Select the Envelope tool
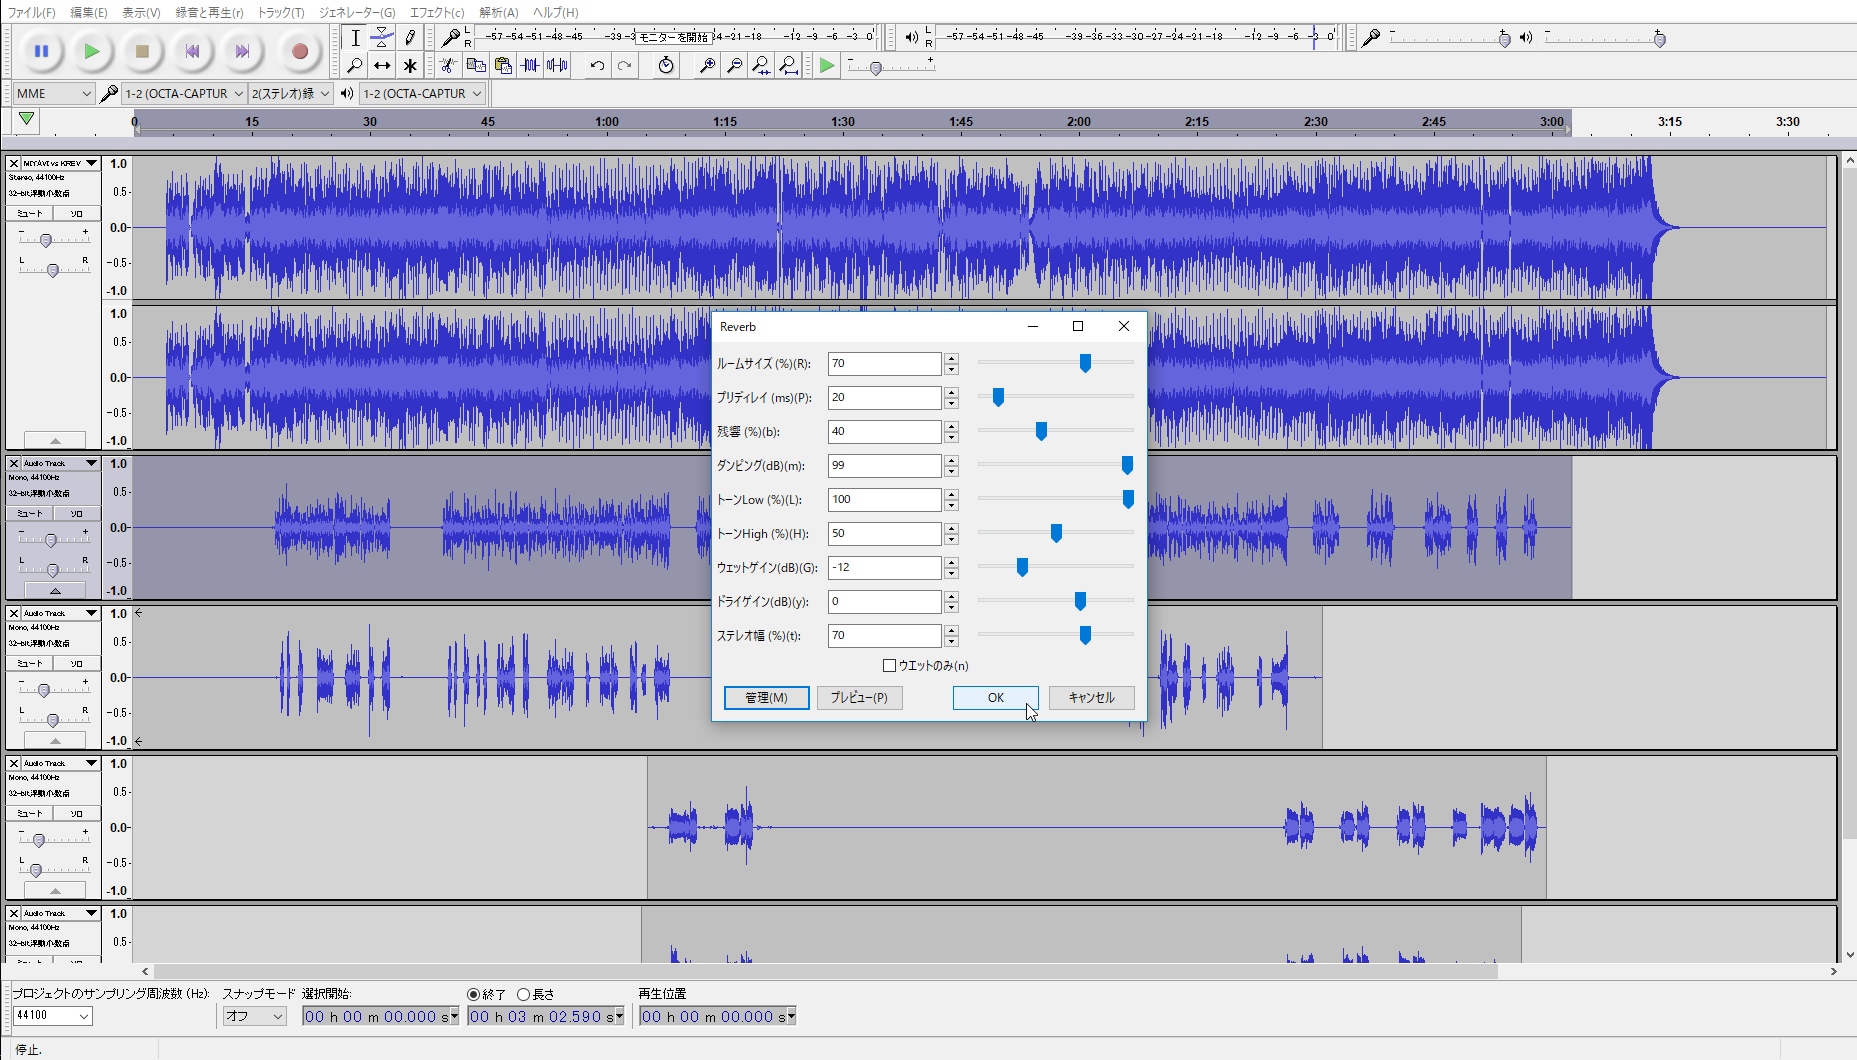 point(382,38)
